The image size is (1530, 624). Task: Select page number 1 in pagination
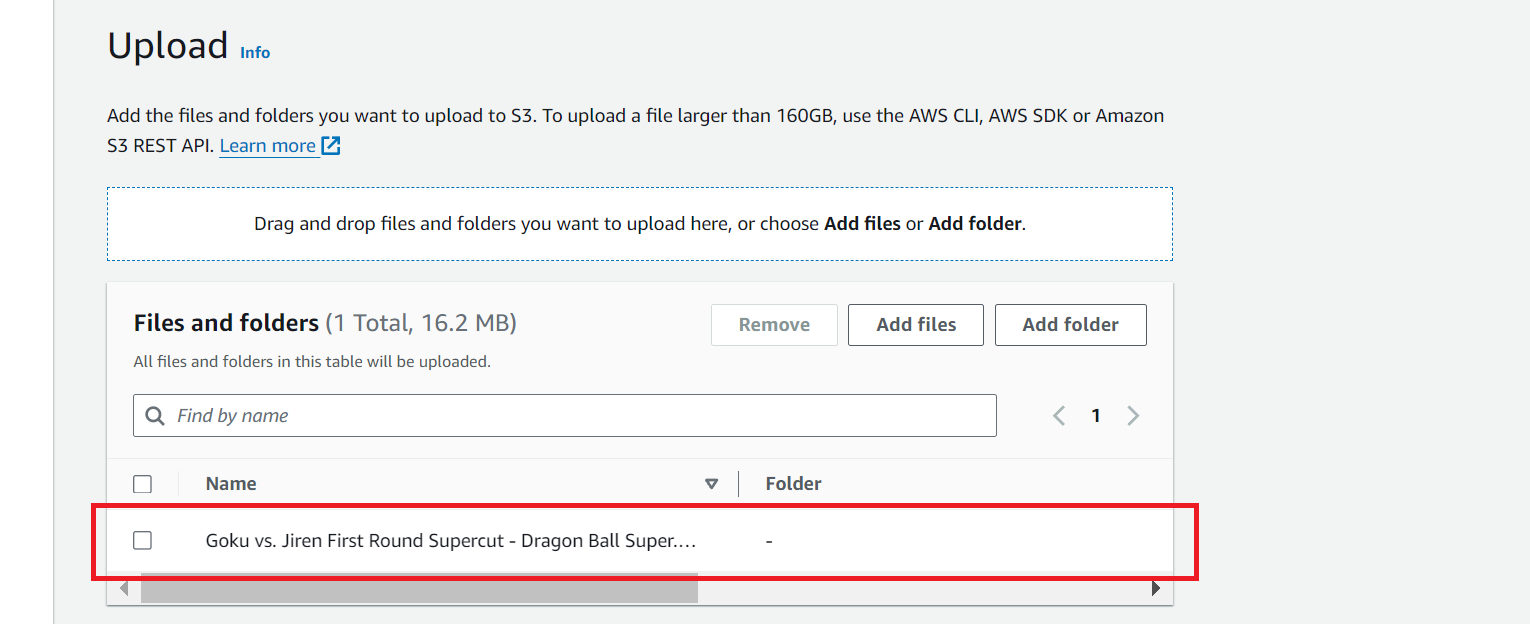1096,416
